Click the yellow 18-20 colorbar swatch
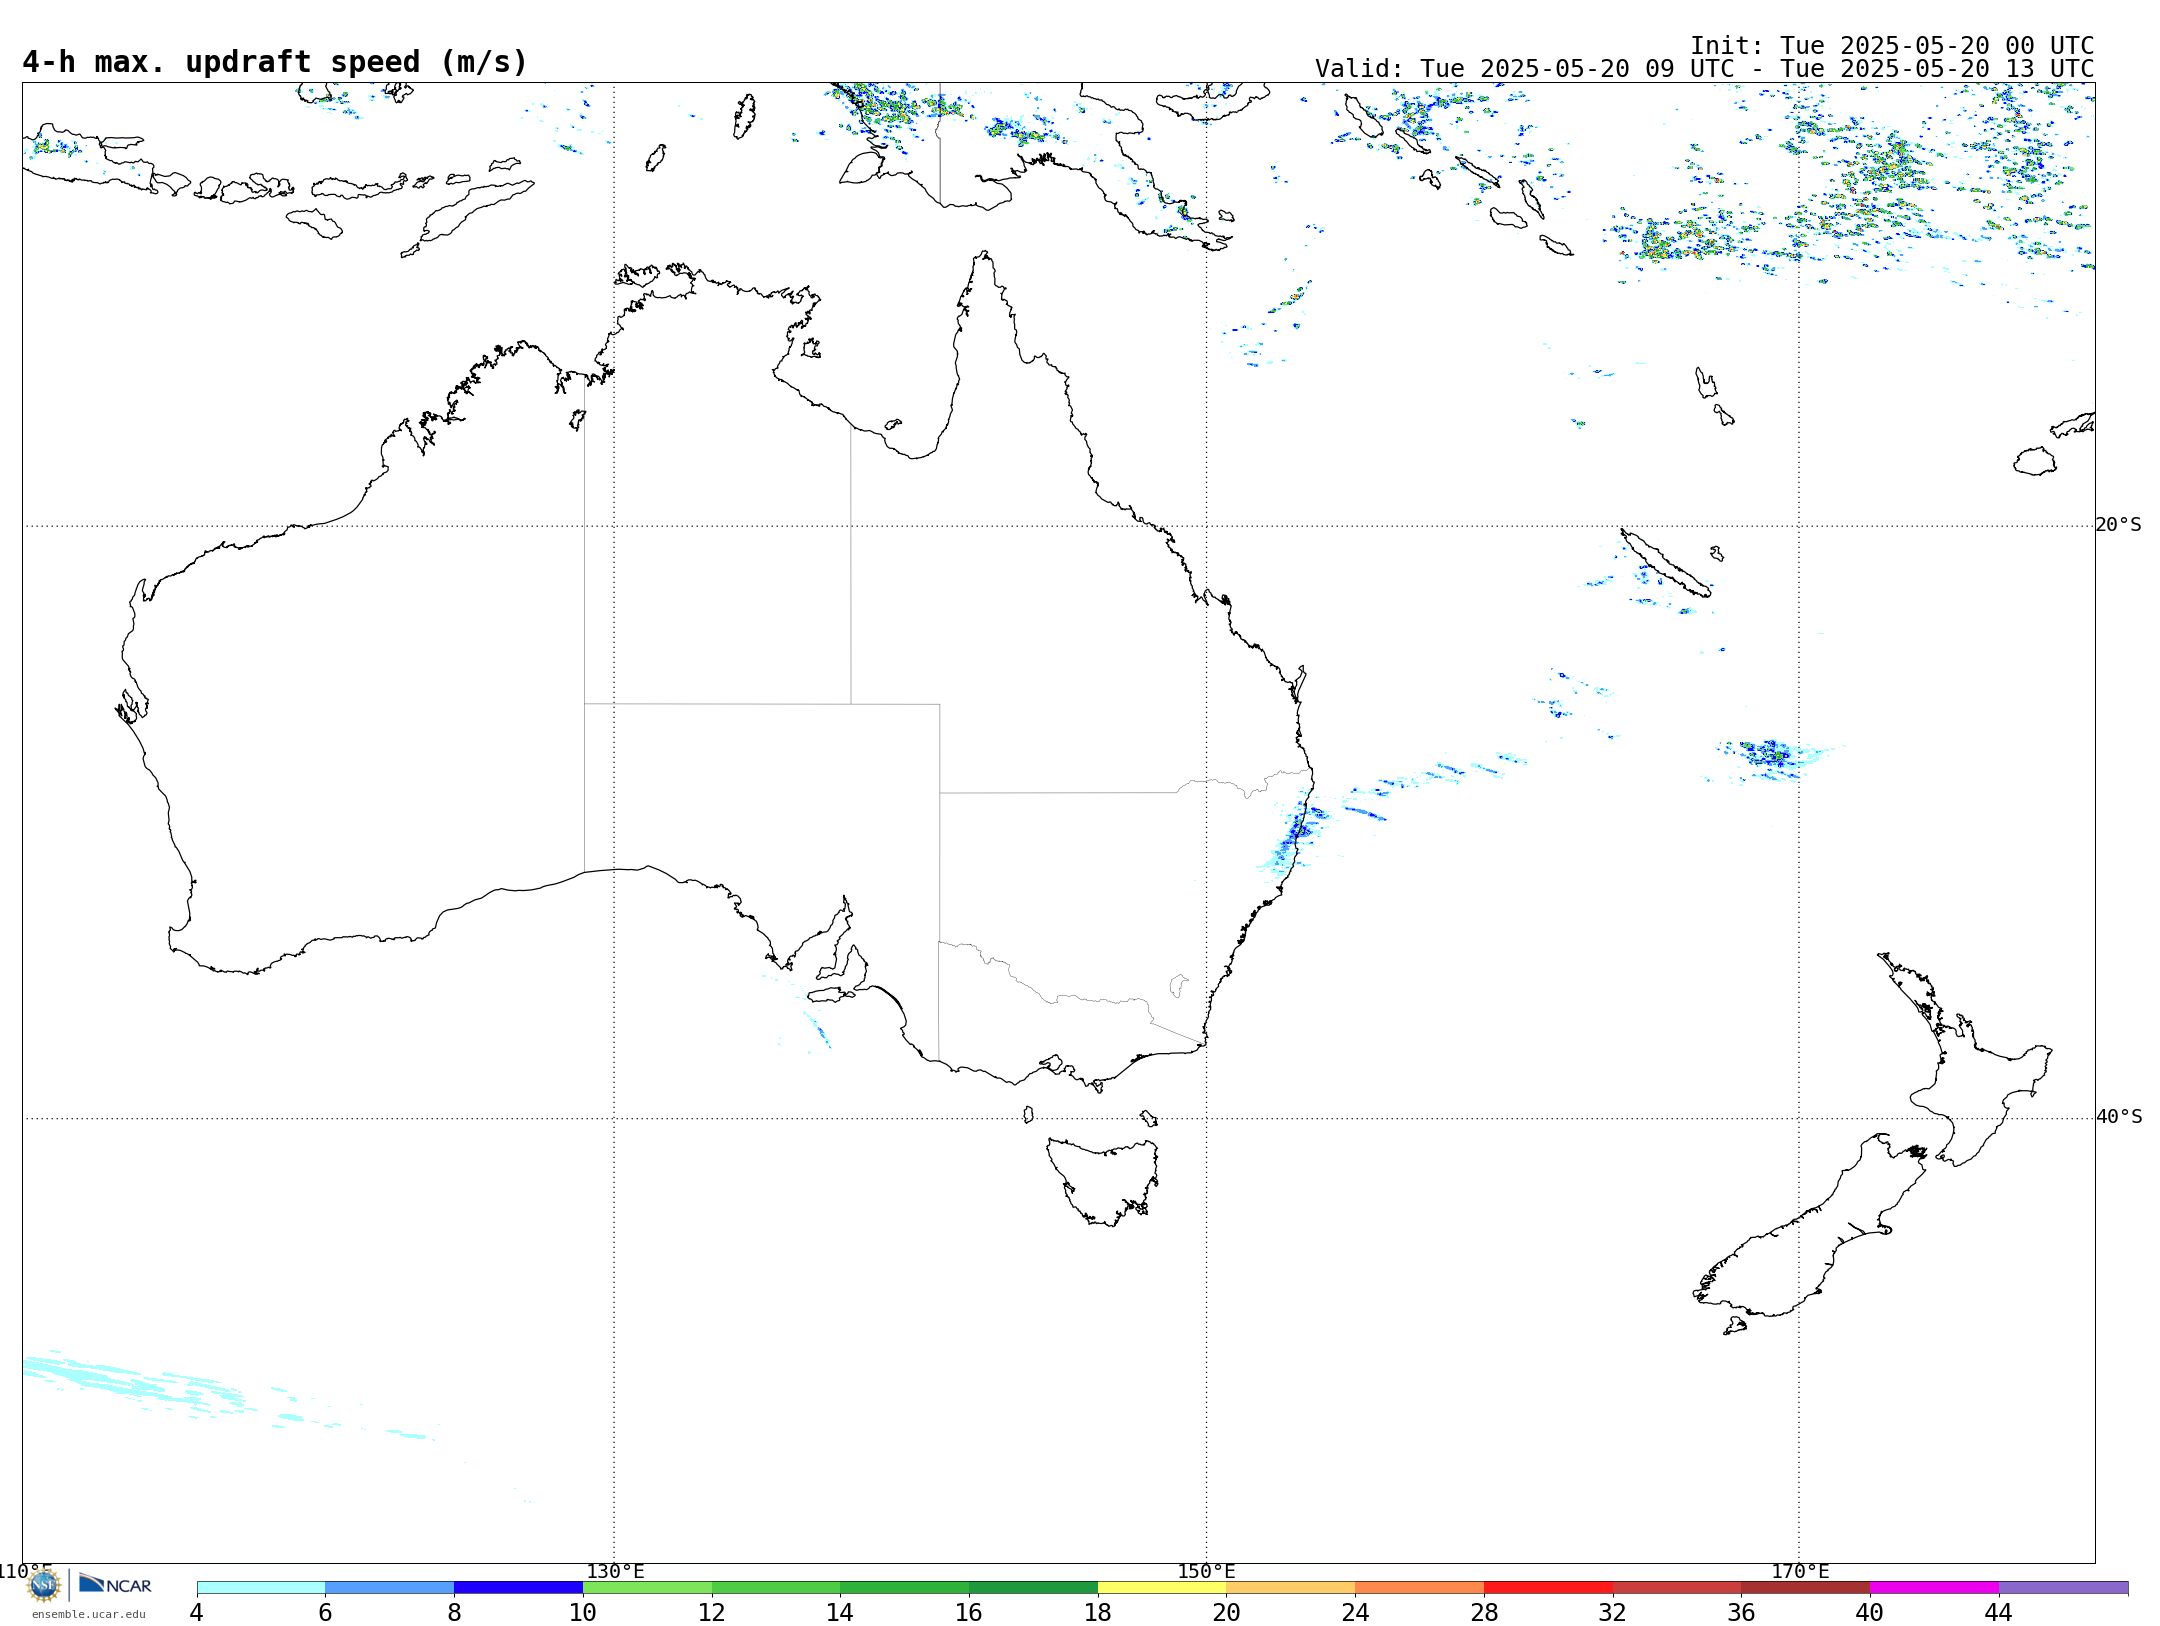 tap(1162, 1588)
